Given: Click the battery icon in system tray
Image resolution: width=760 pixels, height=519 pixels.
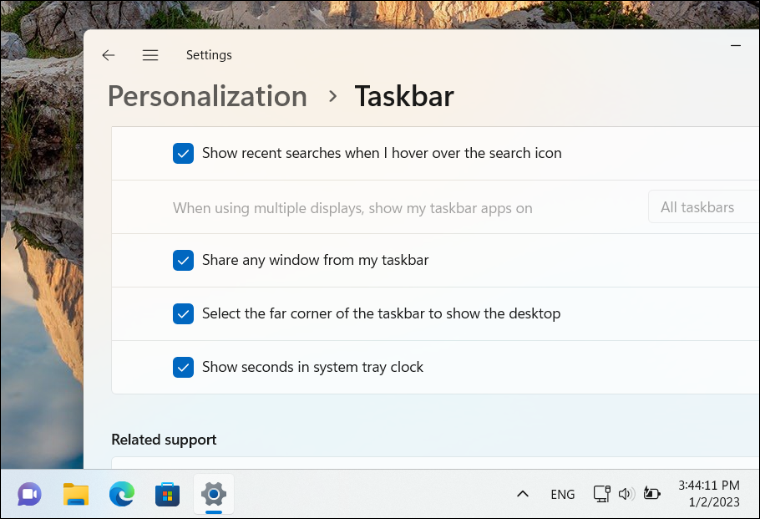Looking at the screenshot, I should (652, 494).
